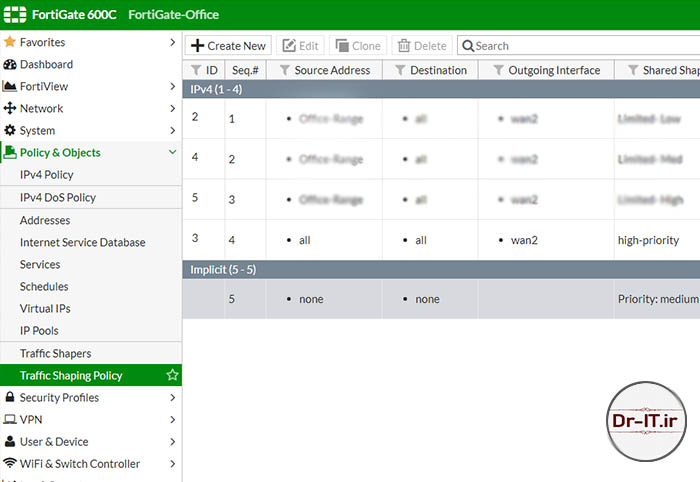Screen dimensions: 700x482
Task: Click the Security Profiles lock icon
Action: 10,397
